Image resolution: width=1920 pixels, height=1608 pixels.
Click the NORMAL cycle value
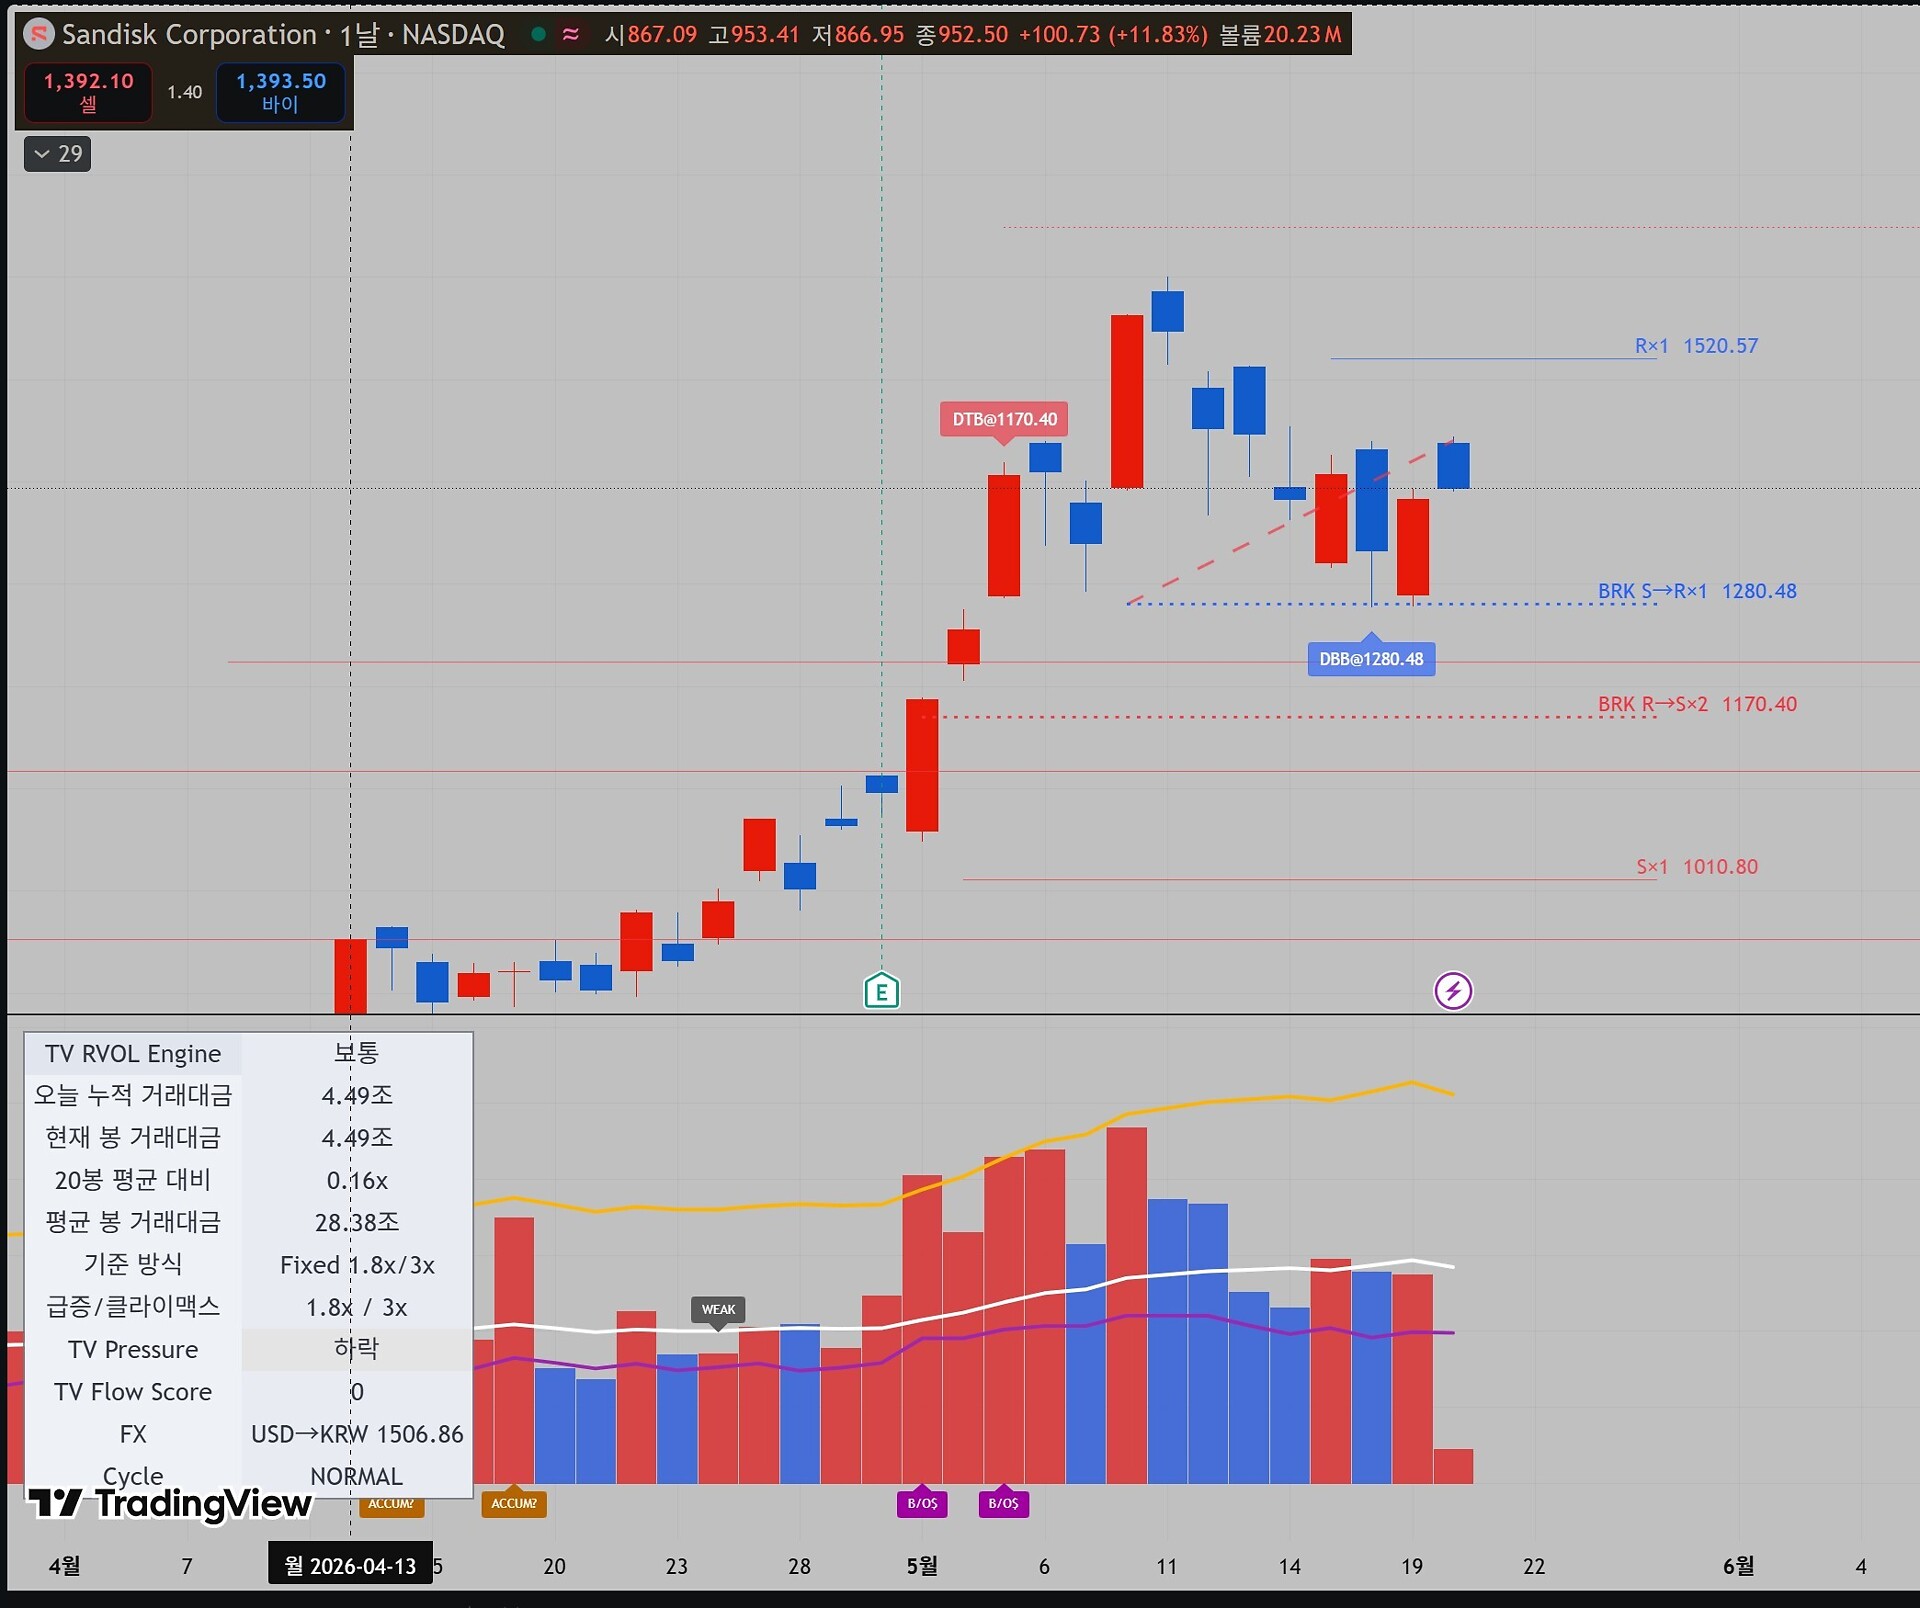[x=357, y=1476]
